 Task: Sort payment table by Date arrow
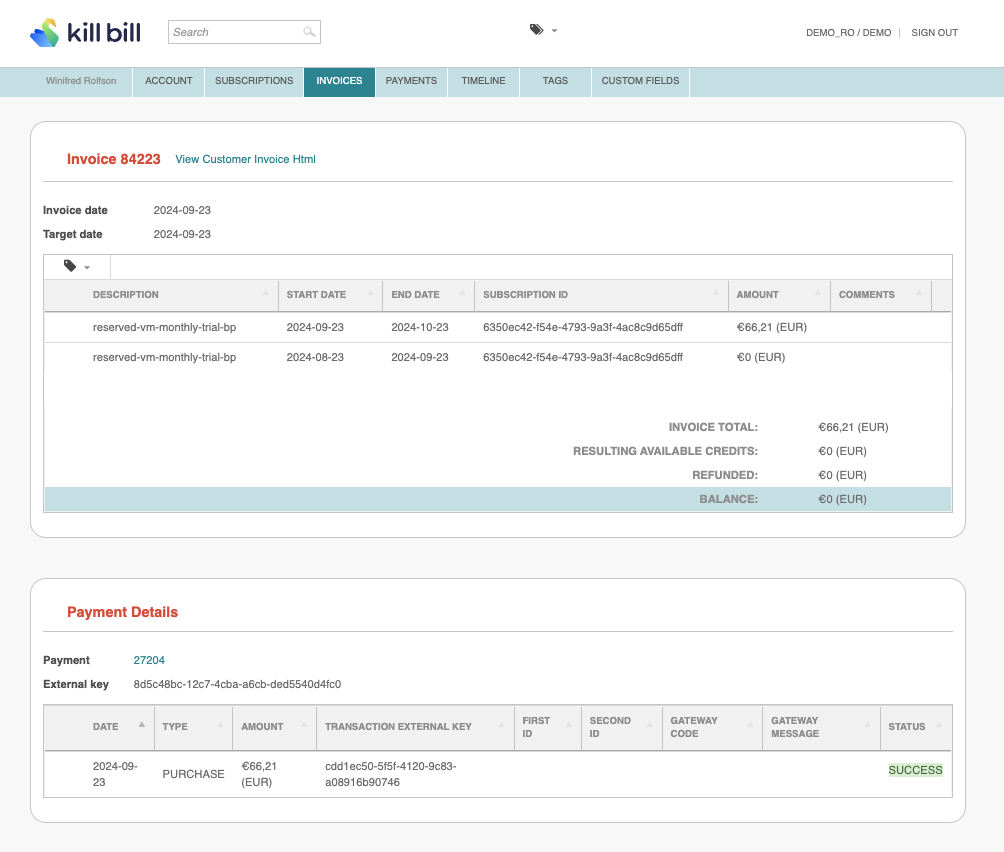[142, 725]
